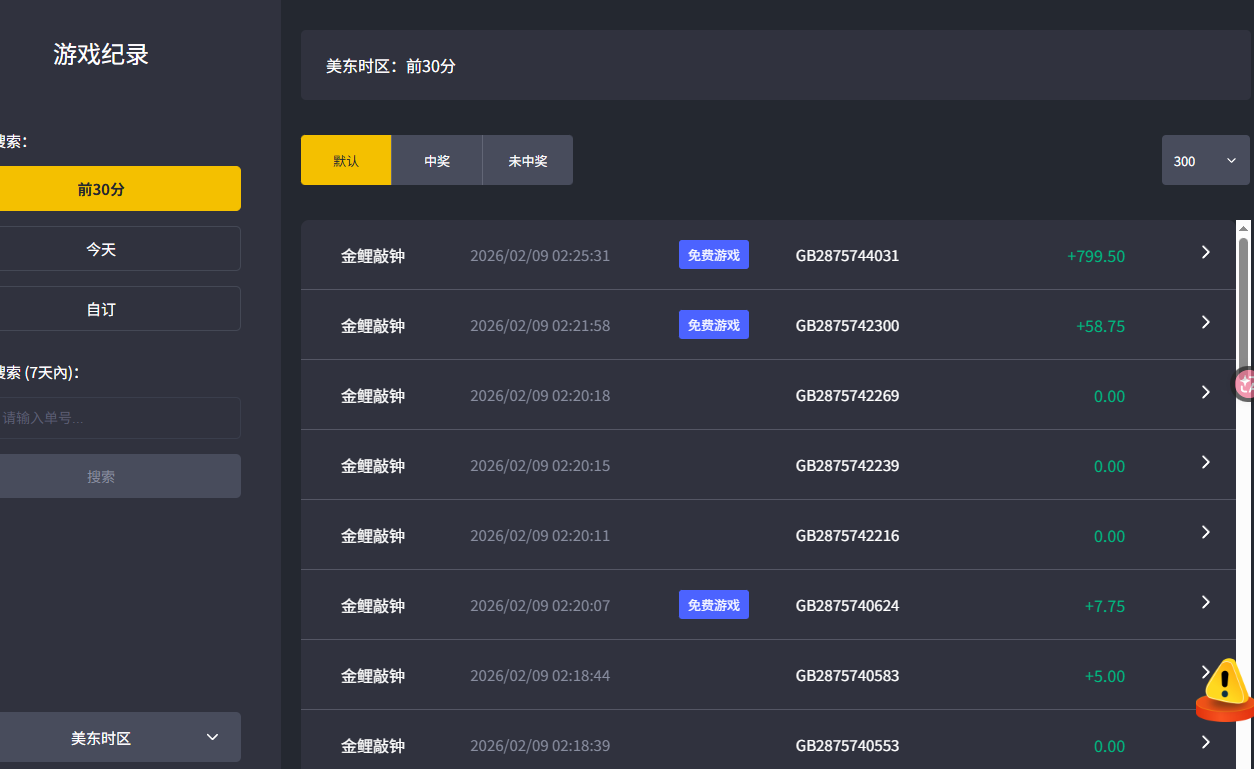1254x769 pixels.
Task: Switch to the 未中奖 tab
Action: tap(528, 161)
